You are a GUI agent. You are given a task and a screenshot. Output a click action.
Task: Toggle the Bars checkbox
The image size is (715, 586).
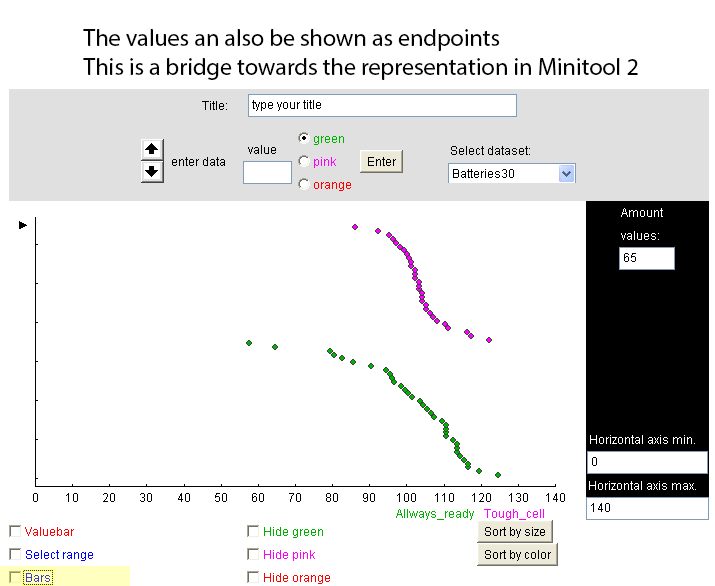[15, 577]
